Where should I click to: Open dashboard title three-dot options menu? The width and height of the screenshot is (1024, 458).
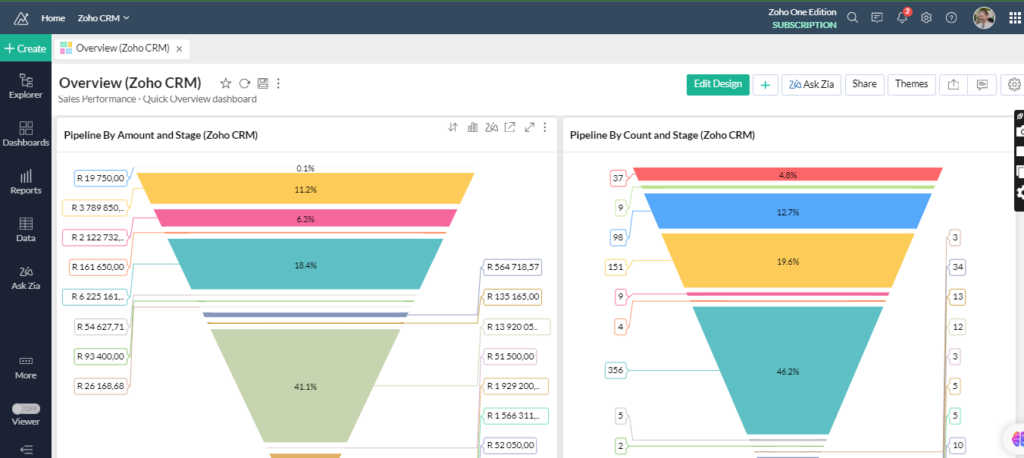279,83
